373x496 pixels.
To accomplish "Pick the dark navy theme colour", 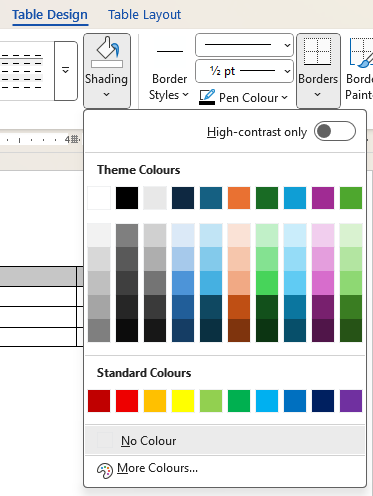I will point(183,198).
